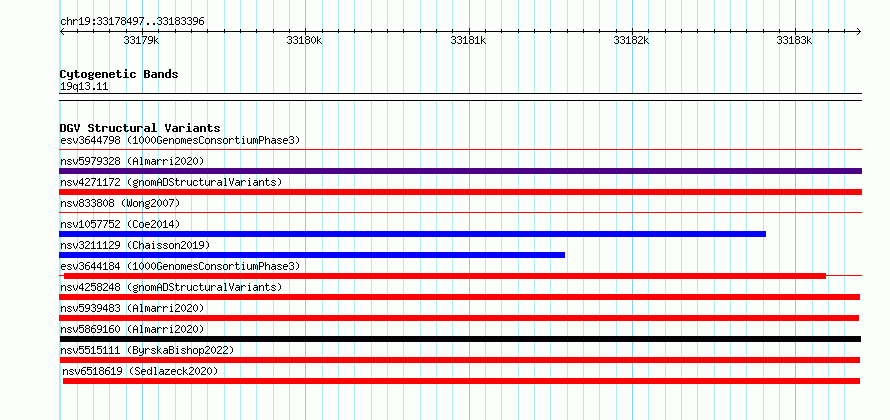Viewport: 890px width, 420px height.
Task: Click the black nsv5869160 variant bar
Action: point(460,339)
